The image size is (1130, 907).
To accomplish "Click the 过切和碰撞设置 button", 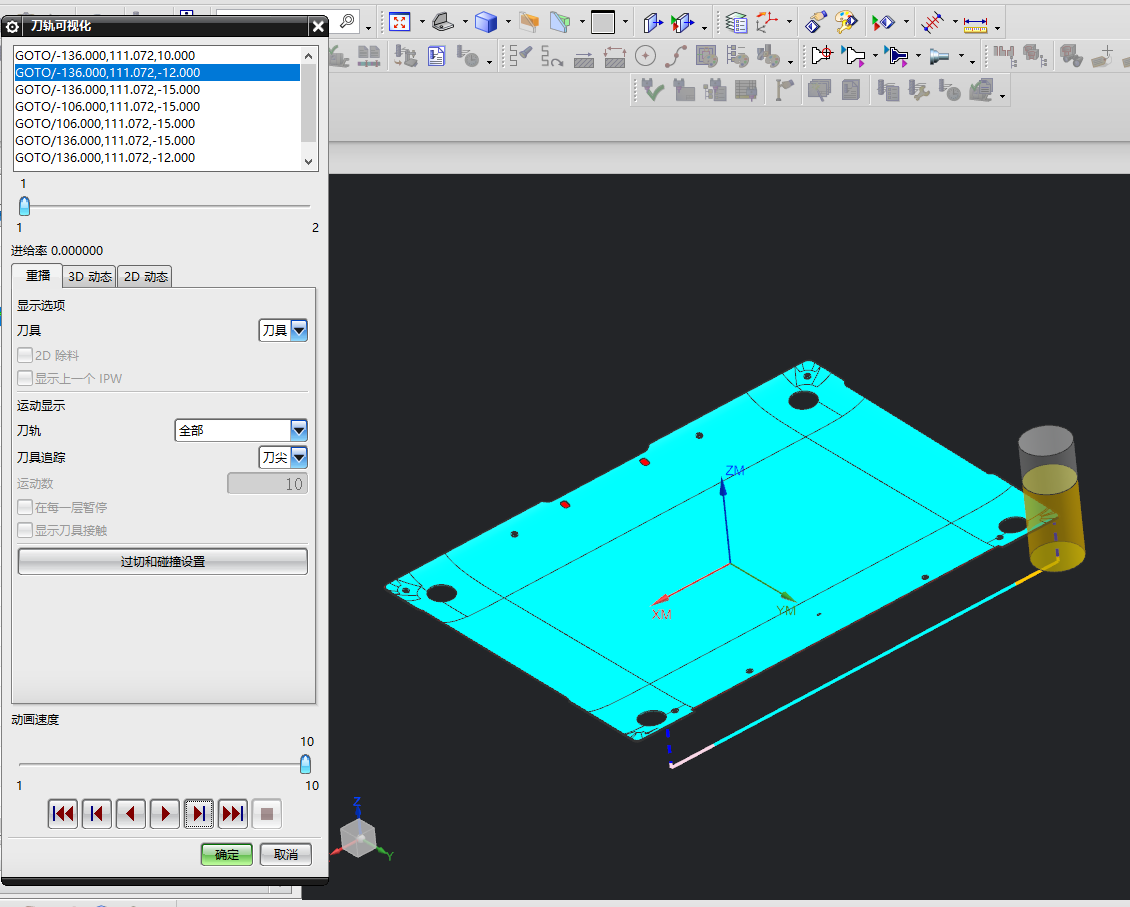I will tap(162, 562).
